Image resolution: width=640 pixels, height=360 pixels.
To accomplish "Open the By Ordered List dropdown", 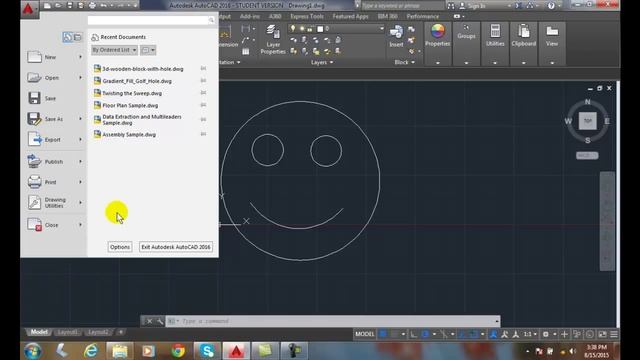I will pyautogui.click(x=114, y=50).
